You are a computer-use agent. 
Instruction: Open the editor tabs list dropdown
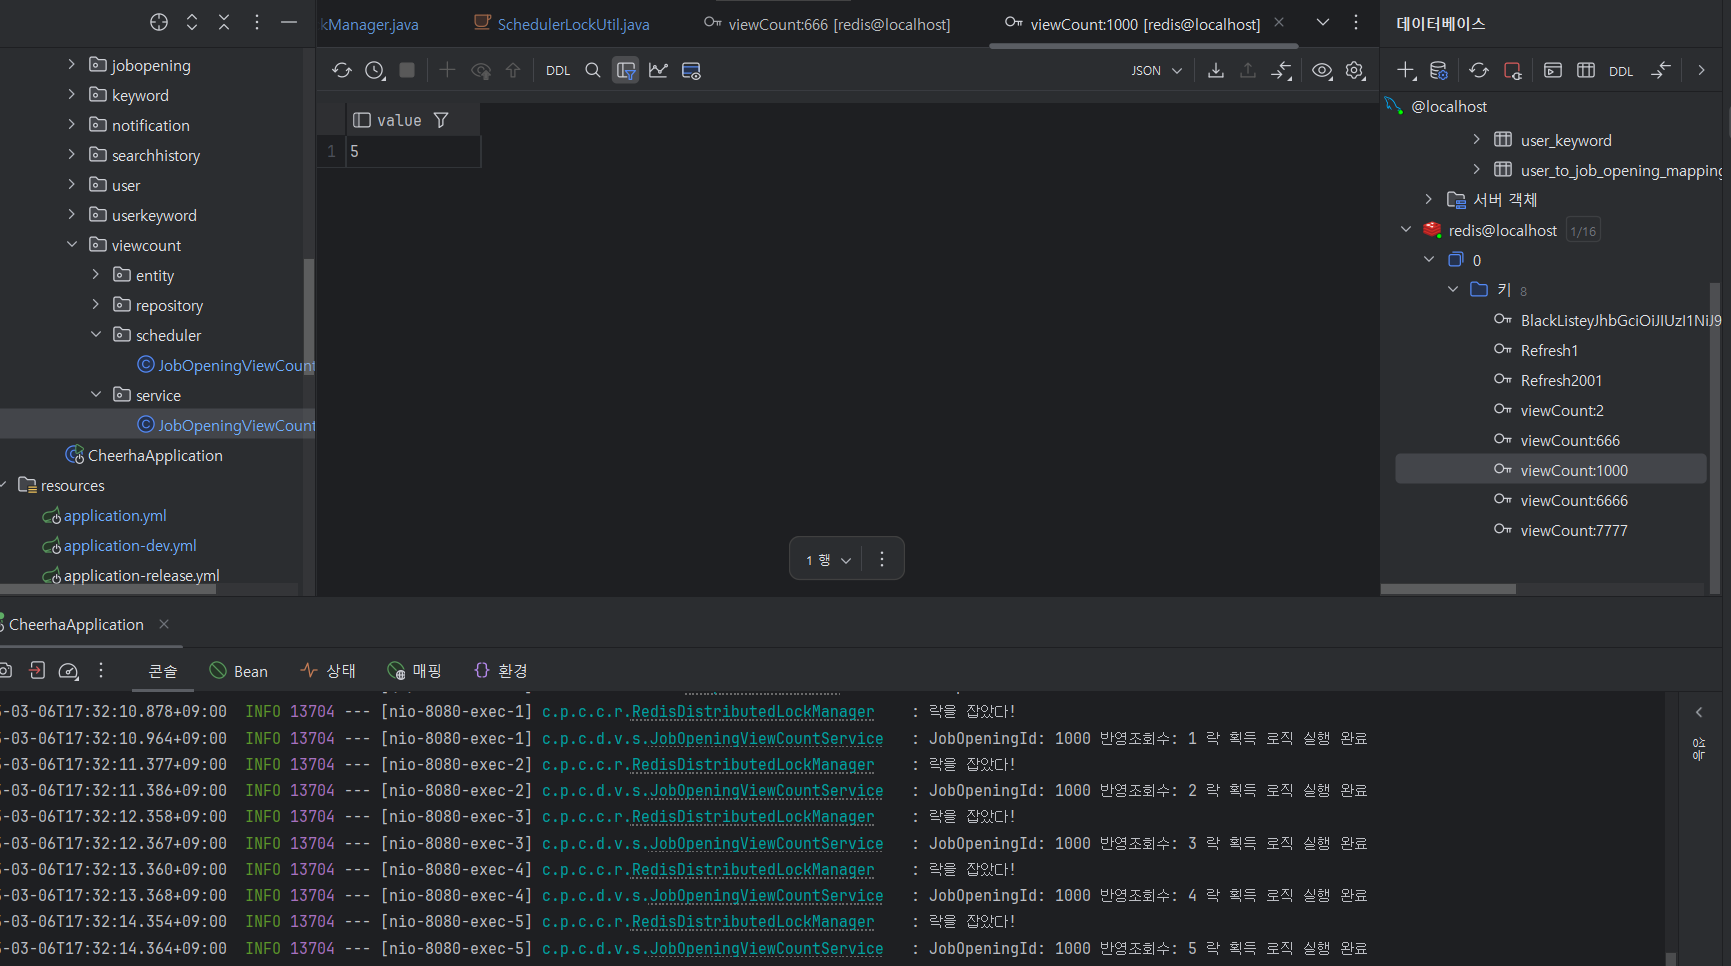point(1323,22)
